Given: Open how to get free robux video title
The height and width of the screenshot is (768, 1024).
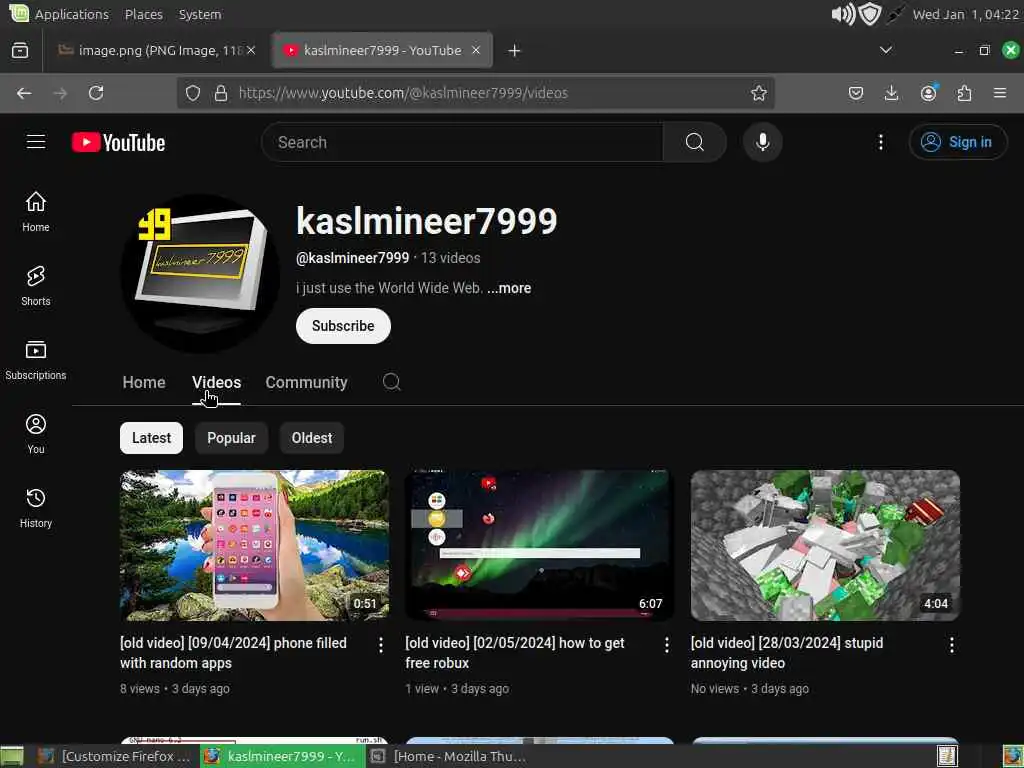Looking at the screenshot, I should [x=515, y=653].
